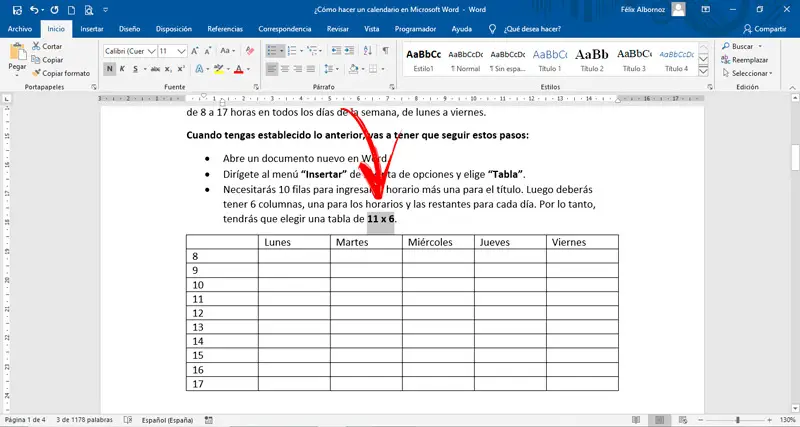This screenshot has width=800, height=427.
Task: Align text right
Action: pos(298,69)
